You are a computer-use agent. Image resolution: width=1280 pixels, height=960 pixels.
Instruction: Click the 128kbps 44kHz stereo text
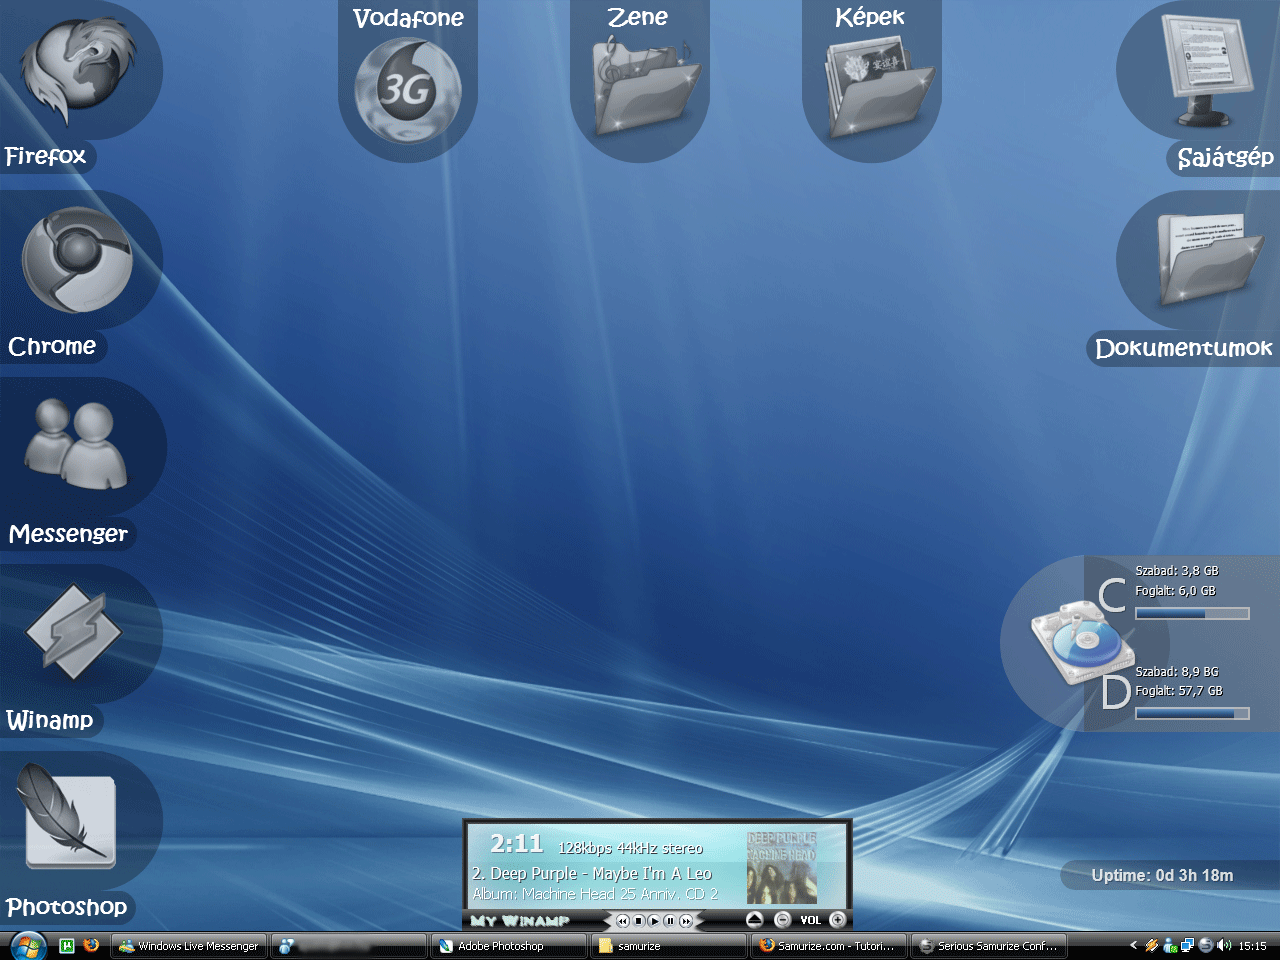point(630,848)
